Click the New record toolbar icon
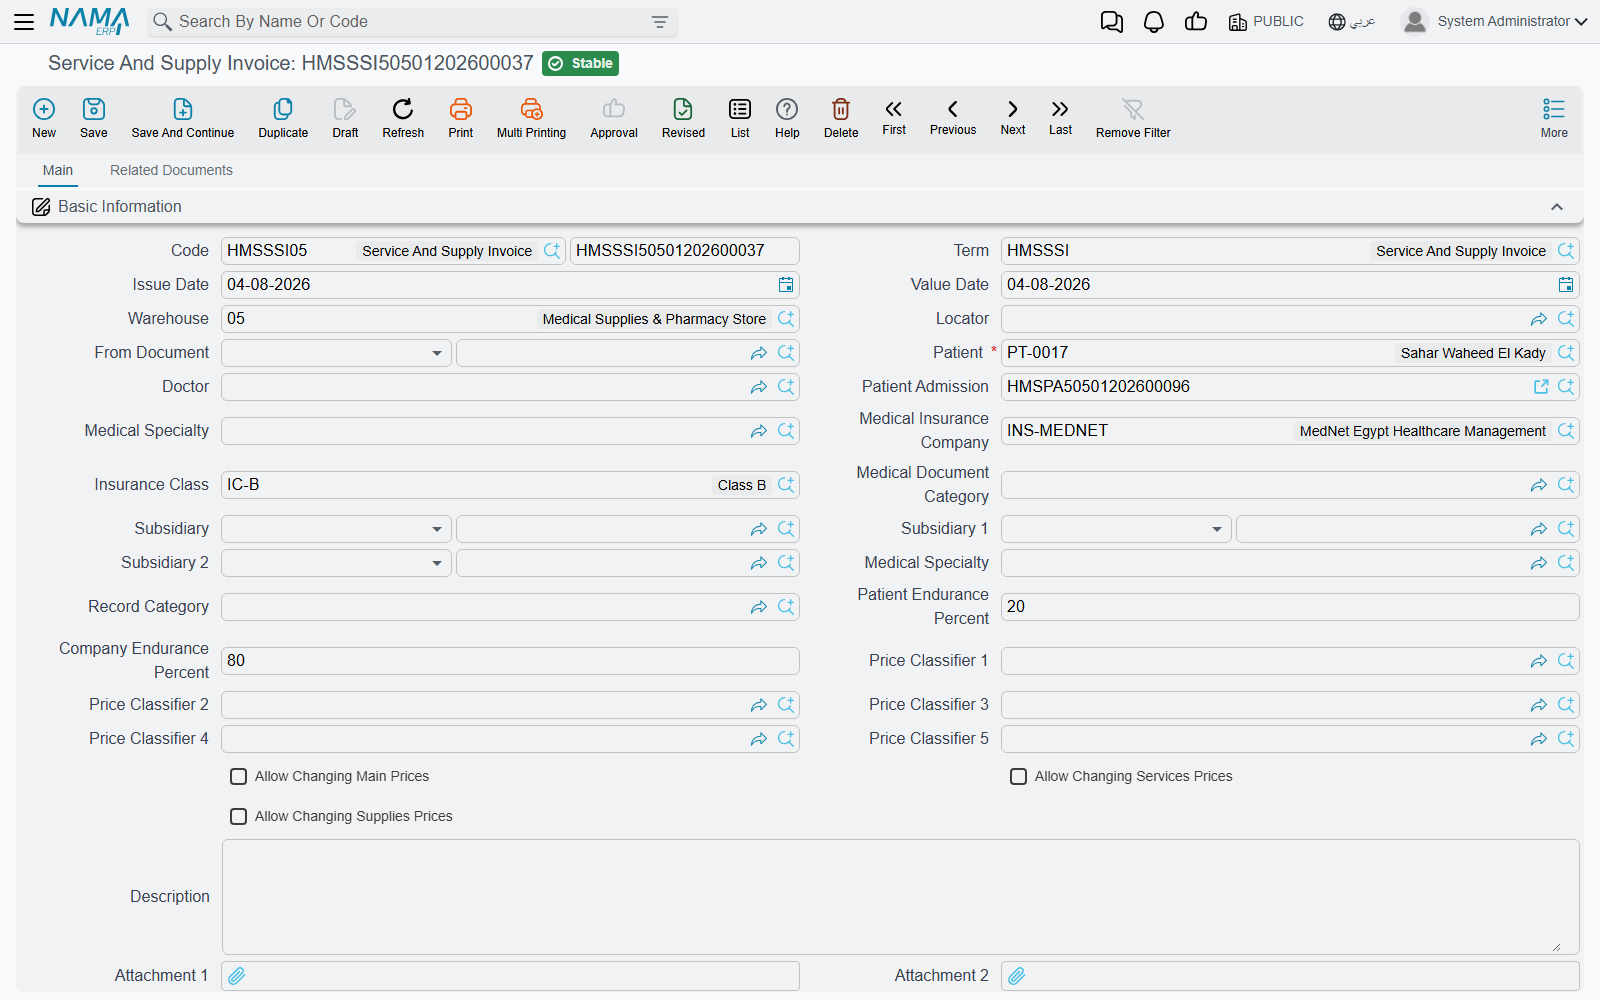 (44, 117)
